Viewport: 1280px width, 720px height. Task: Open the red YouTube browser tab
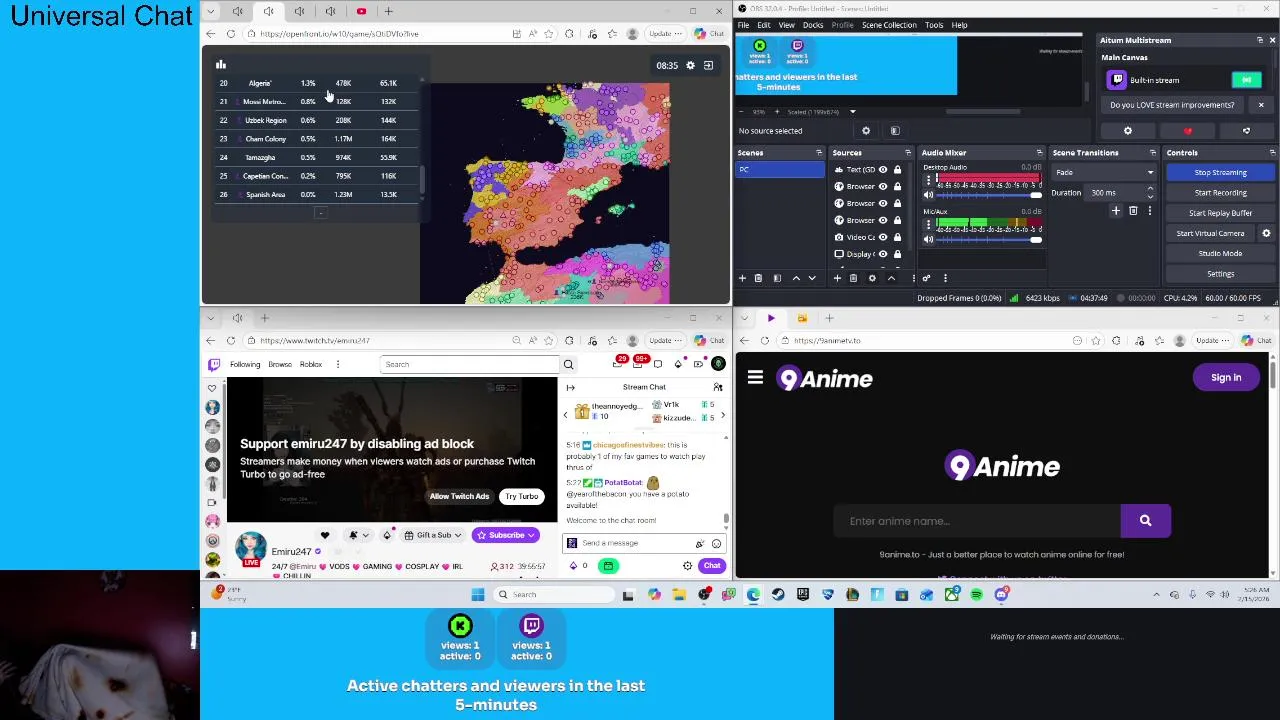[x=361, y=11]
